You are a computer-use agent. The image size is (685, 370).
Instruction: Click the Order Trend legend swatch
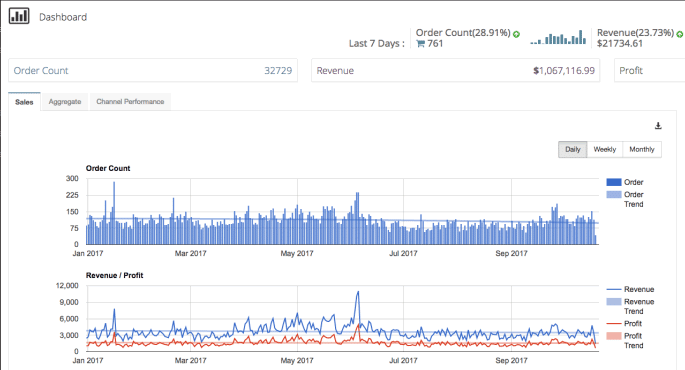tap(614, 194)
